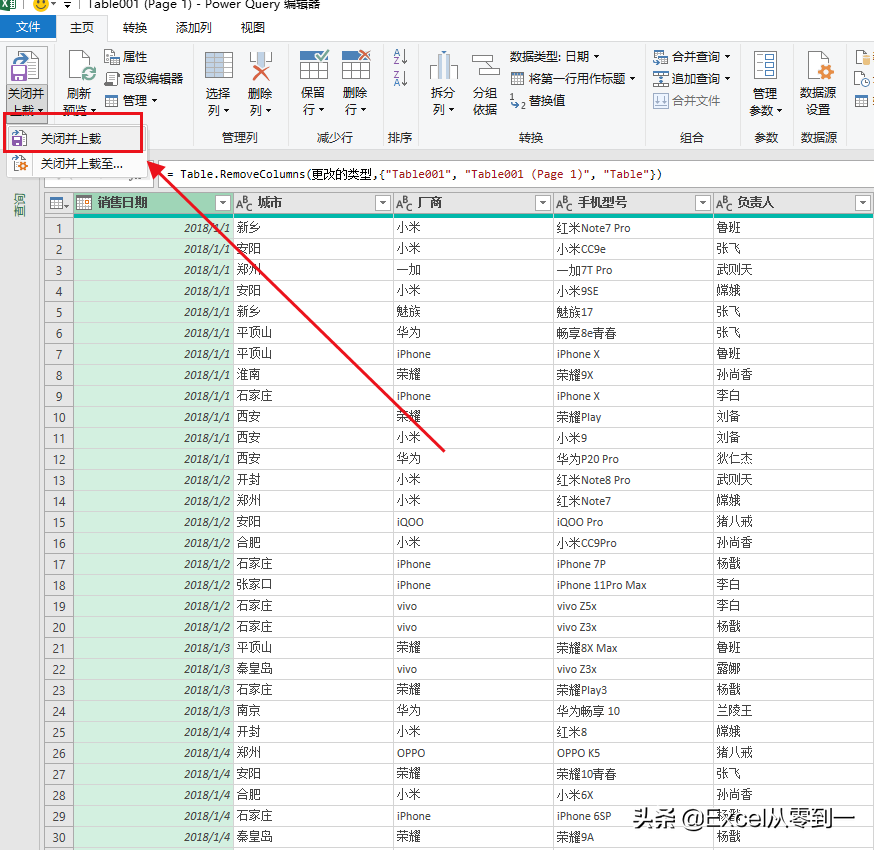Viewport: 874px width, 850px height.
Task: Click the smiley feedback icon in title bar
Action: 41,5
